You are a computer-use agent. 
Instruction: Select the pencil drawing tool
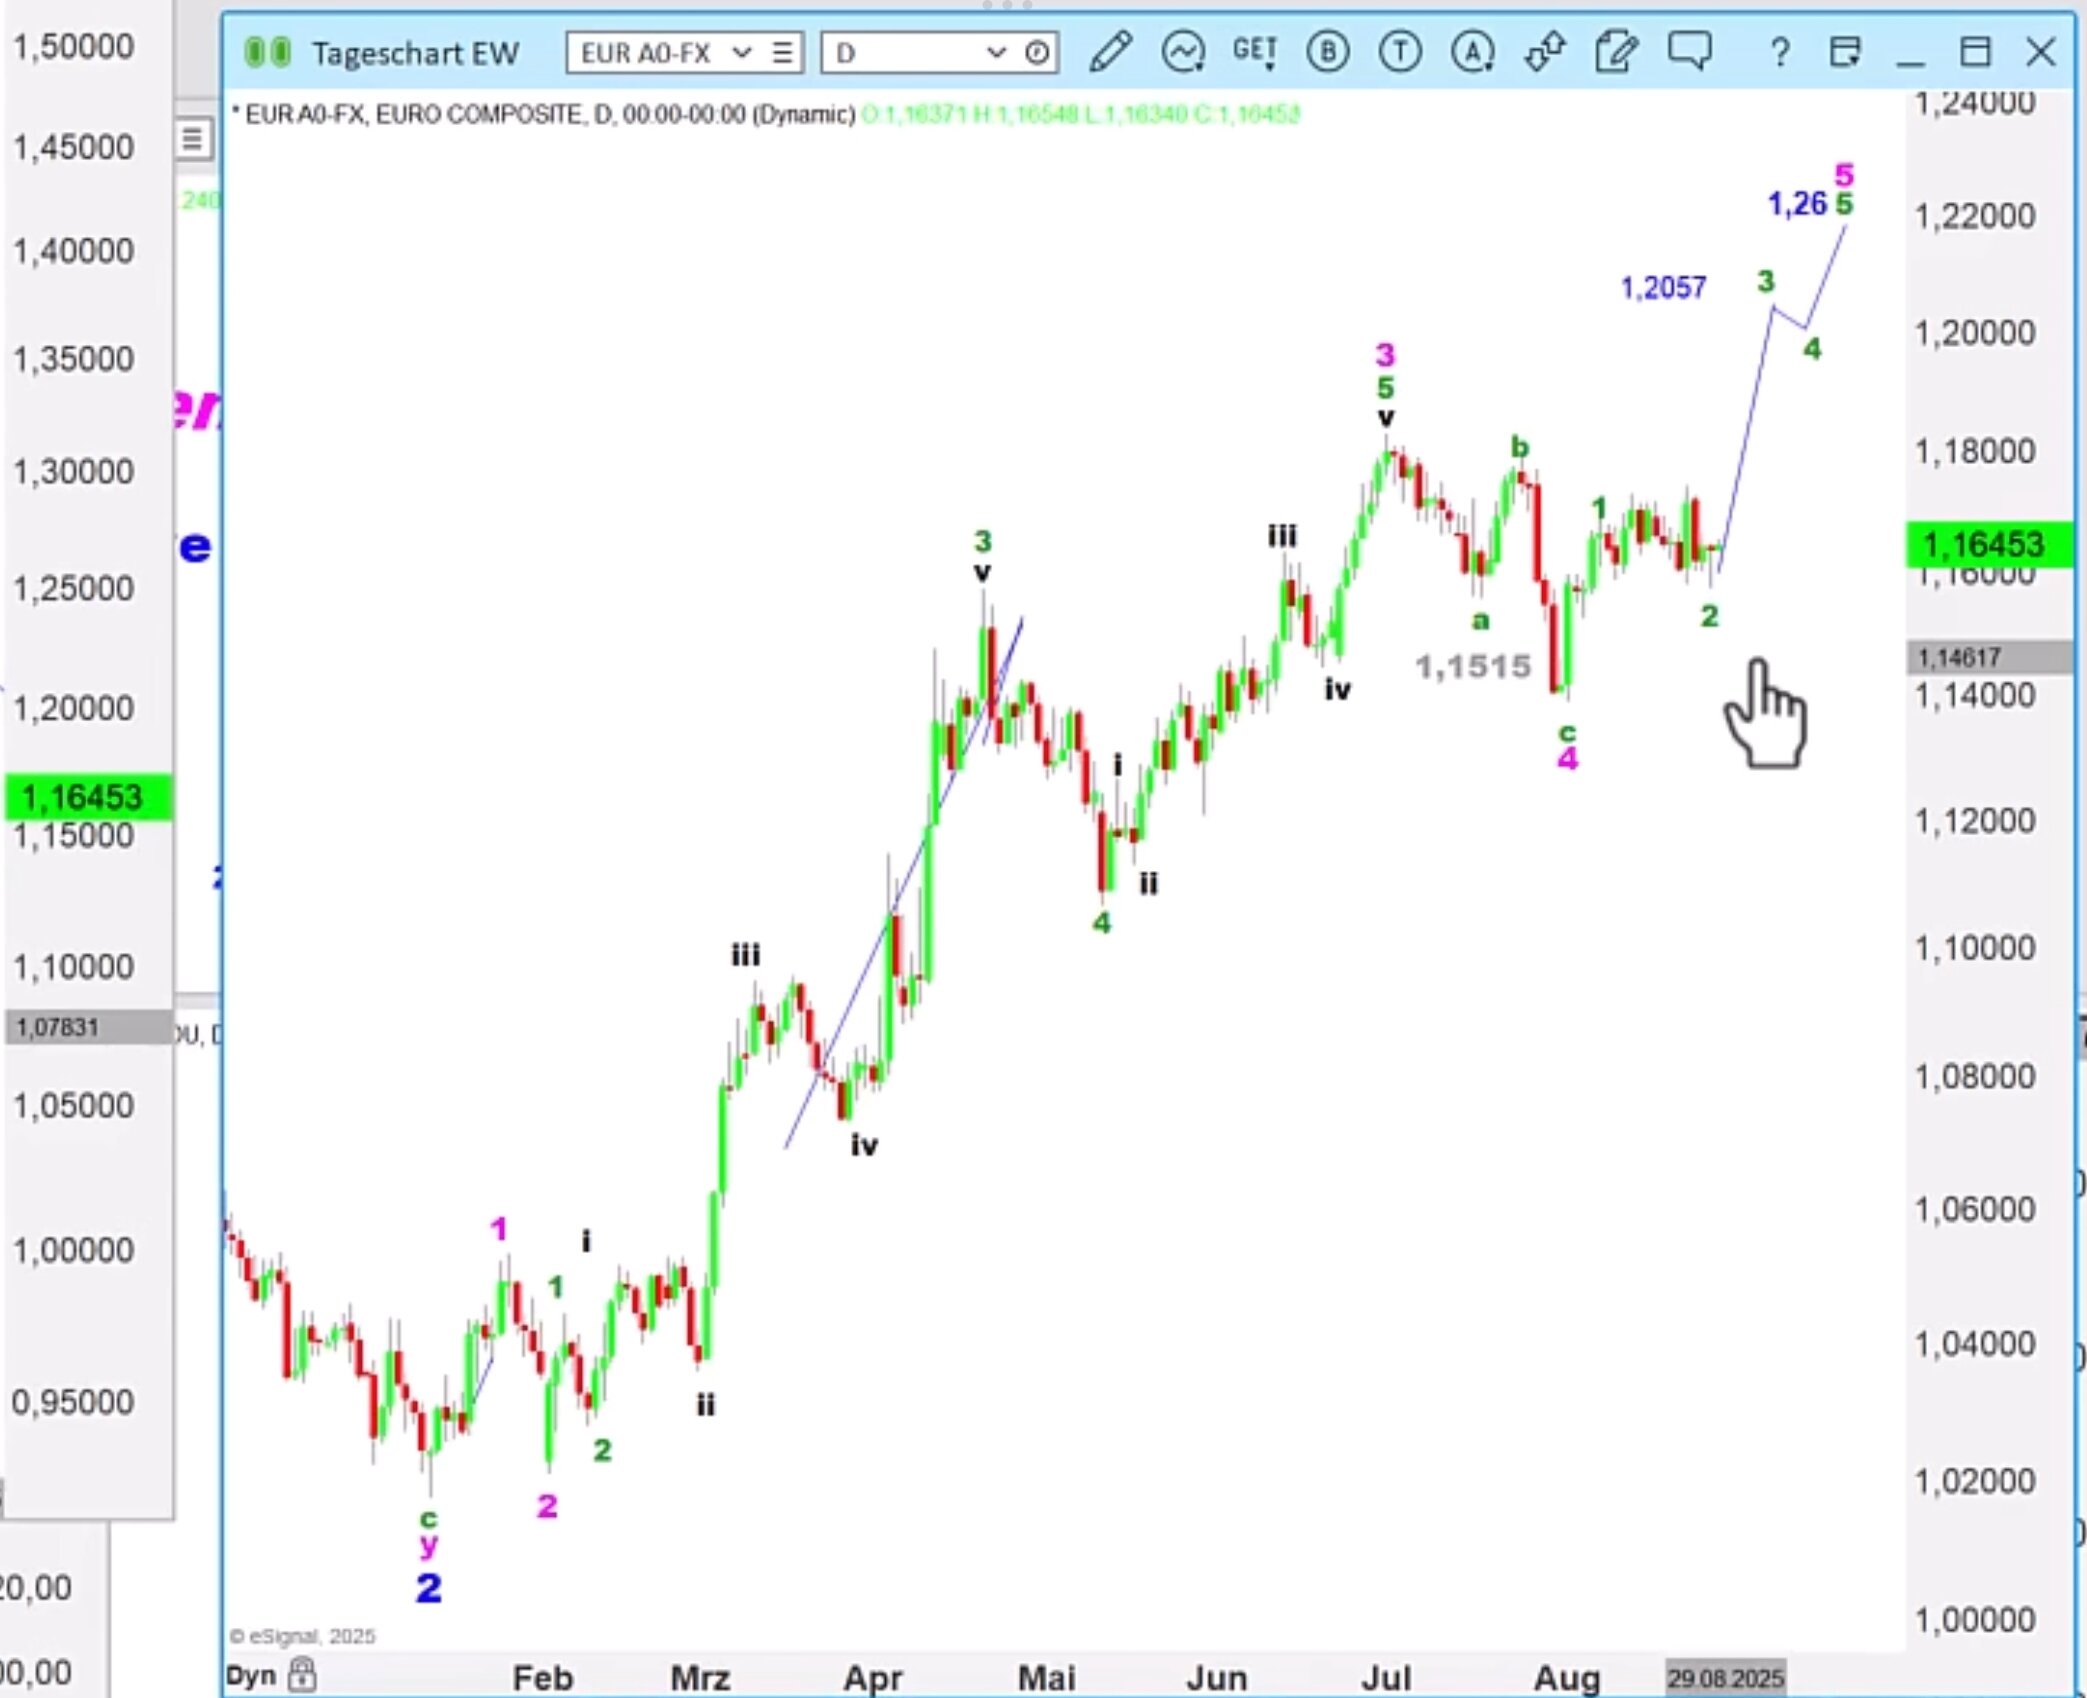(1110, 52)
